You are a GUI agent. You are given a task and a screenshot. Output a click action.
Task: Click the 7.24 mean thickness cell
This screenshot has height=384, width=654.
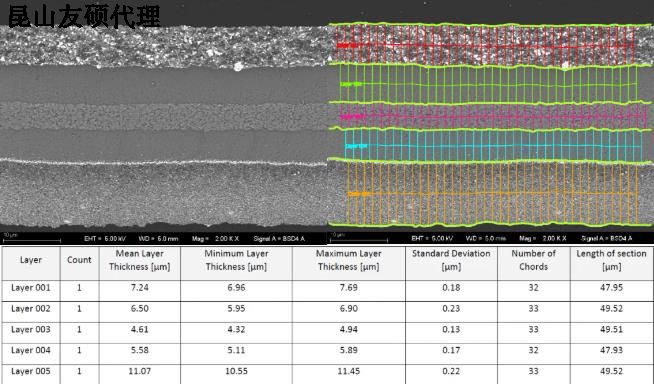140,288
